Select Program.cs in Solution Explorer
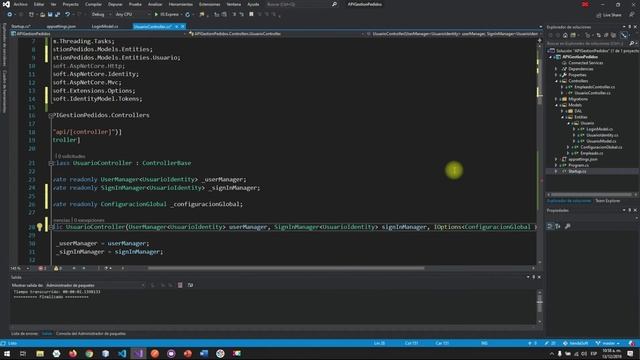This screenshot has width=640, height=360. 578,165
